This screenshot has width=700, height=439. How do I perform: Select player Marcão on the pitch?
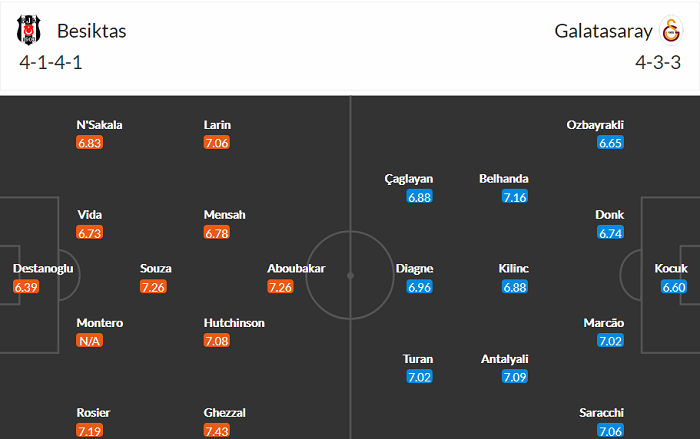[603, 323]
